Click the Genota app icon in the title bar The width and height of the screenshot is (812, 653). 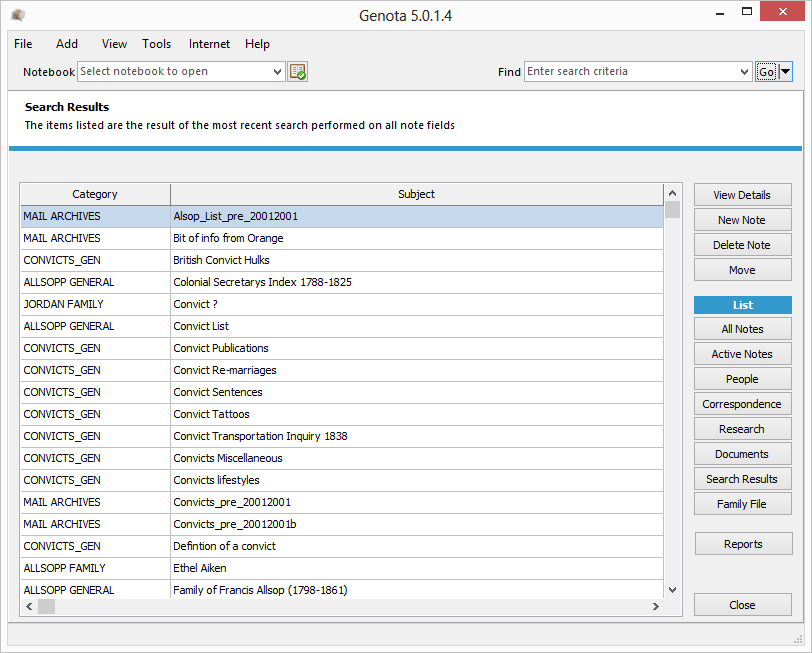point(18,16)
